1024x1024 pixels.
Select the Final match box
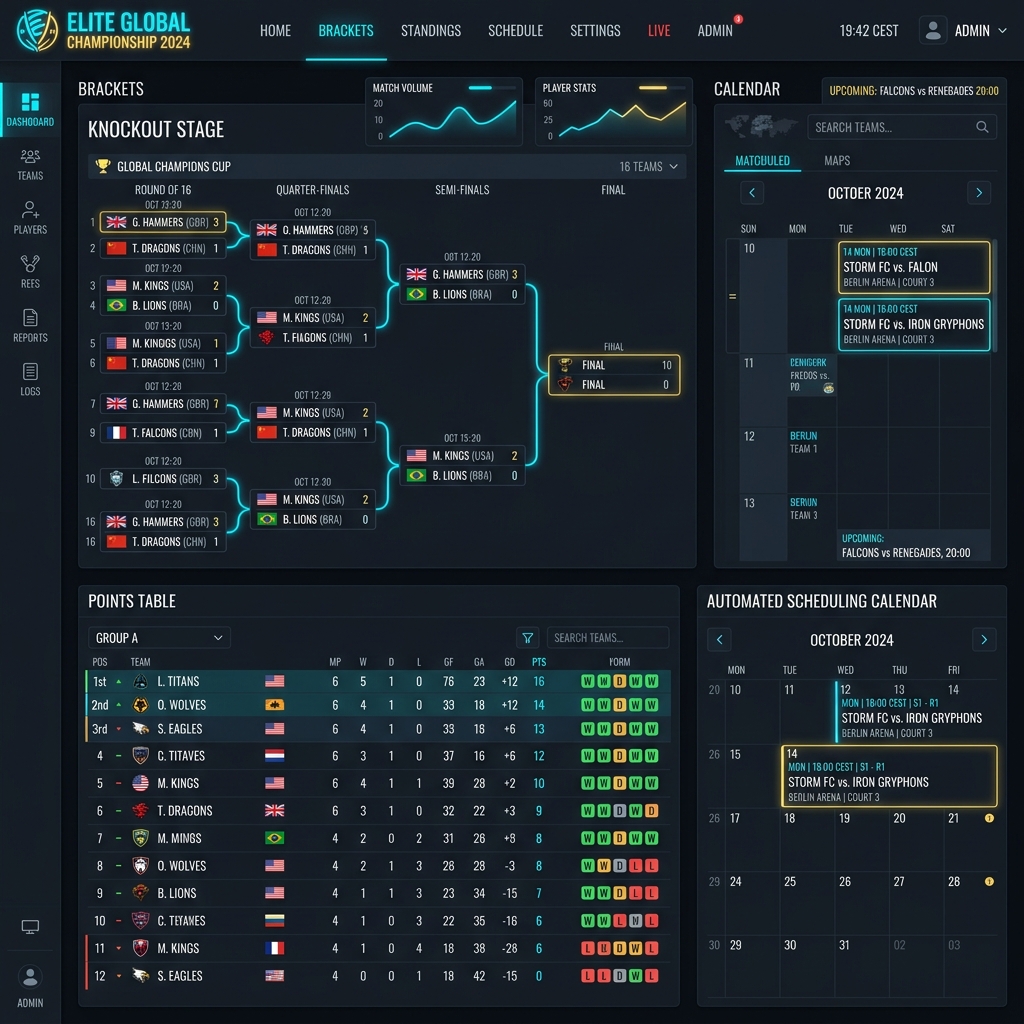tap(614, 375)
